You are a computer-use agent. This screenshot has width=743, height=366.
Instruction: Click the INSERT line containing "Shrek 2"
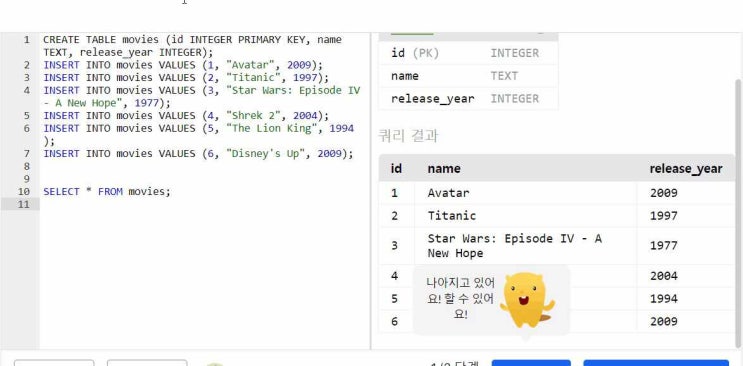(x=186, y=116)
